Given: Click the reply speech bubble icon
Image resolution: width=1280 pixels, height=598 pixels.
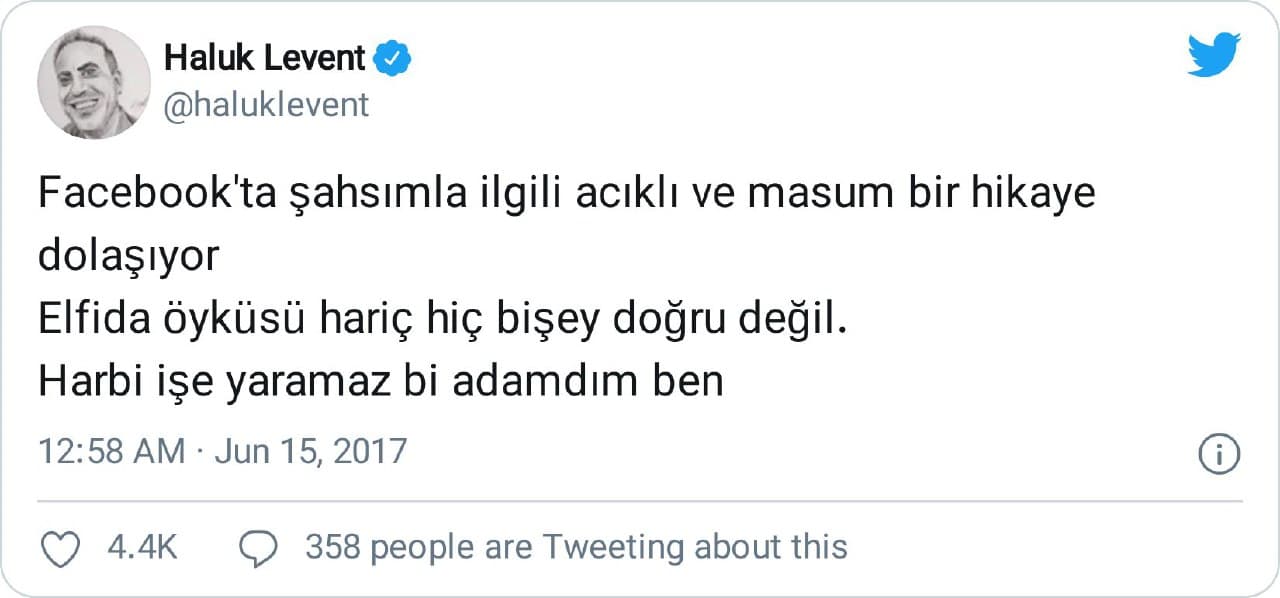Looking at the screenshot, I should (259, 547).
